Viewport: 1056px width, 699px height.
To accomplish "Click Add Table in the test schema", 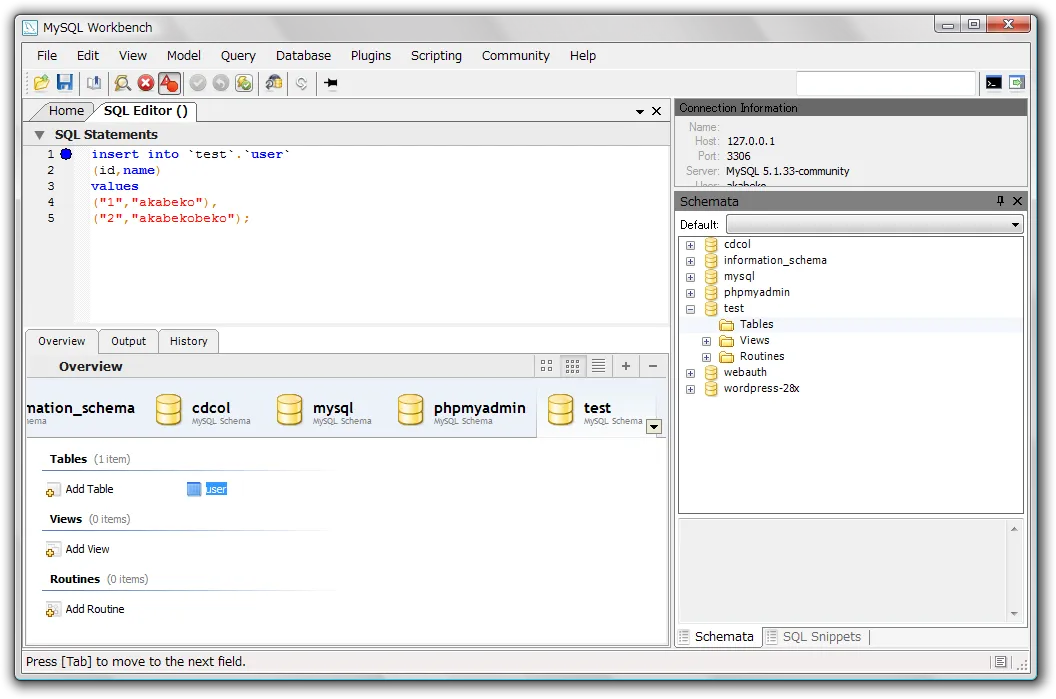I will pyautogui.click(x=87, y=489).
